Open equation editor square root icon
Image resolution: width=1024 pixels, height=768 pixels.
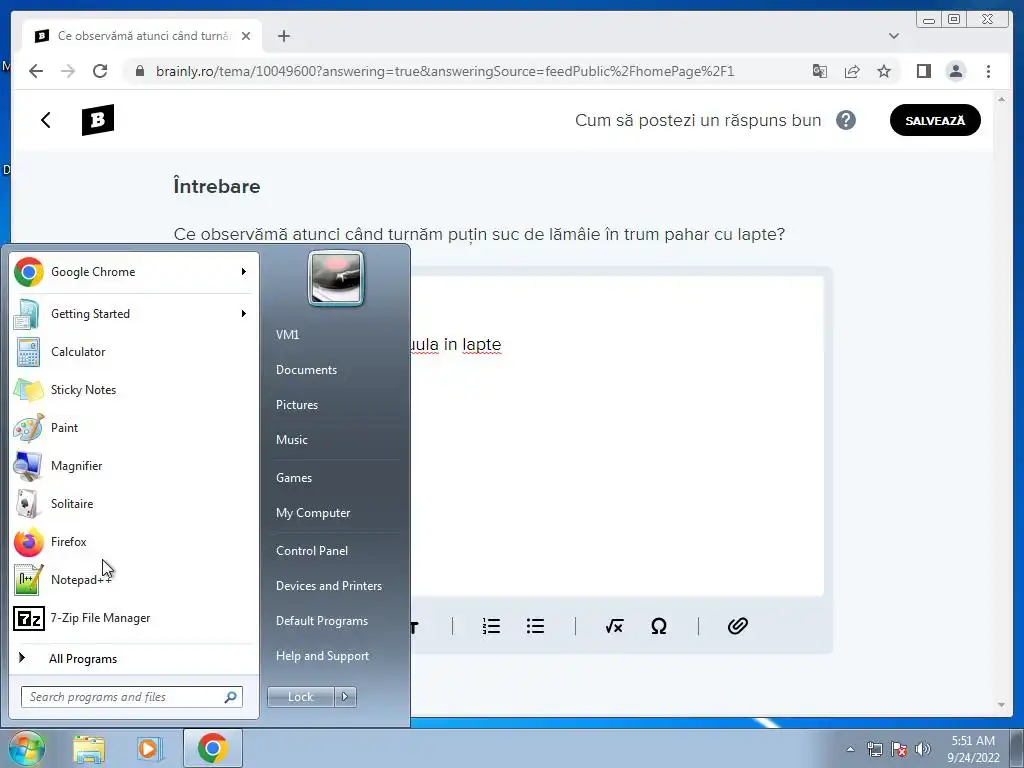(614, 626)
